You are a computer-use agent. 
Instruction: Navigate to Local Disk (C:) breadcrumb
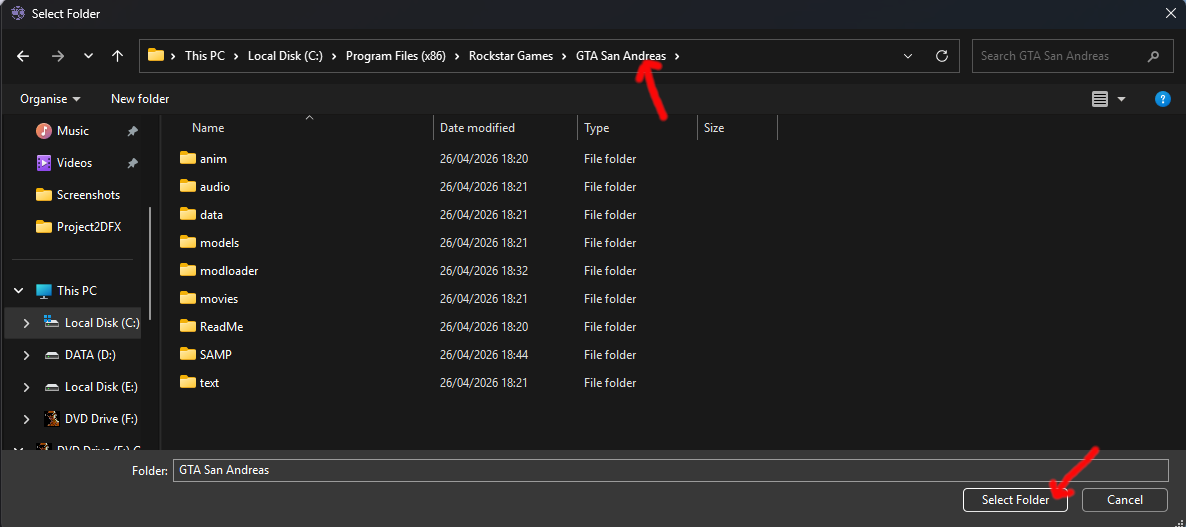[285, 56]
